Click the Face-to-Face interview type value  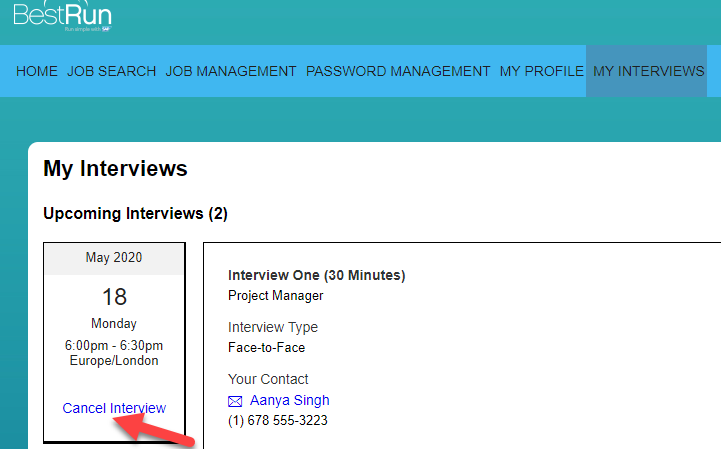click(x=267, y=347)
